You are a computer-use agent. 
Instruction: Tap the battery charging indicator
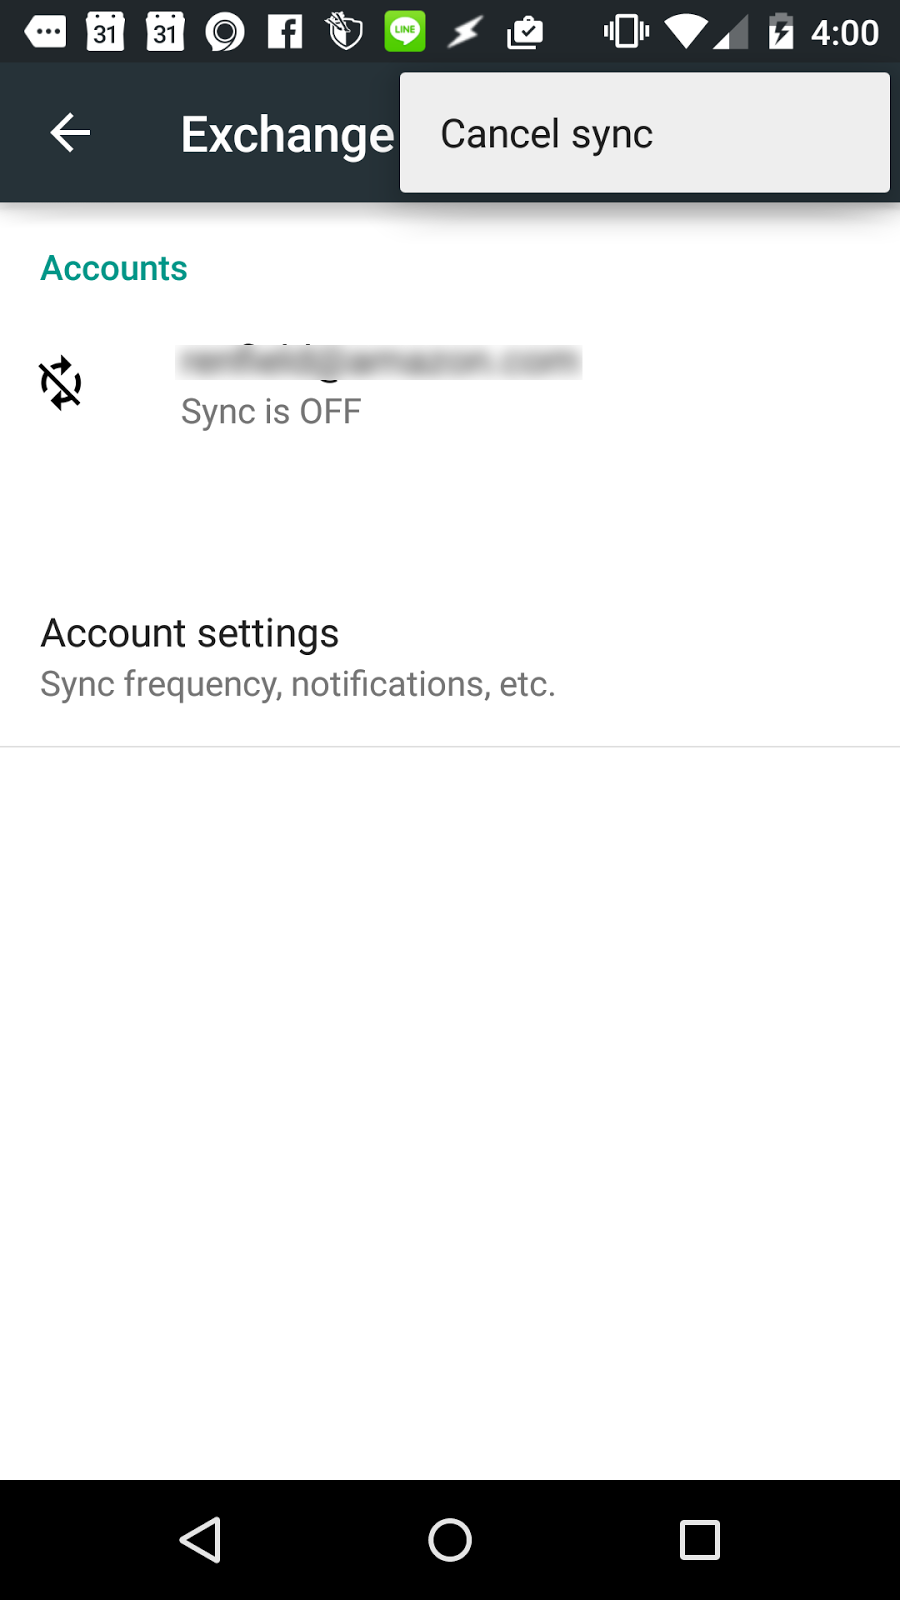[x=780, y=32]
